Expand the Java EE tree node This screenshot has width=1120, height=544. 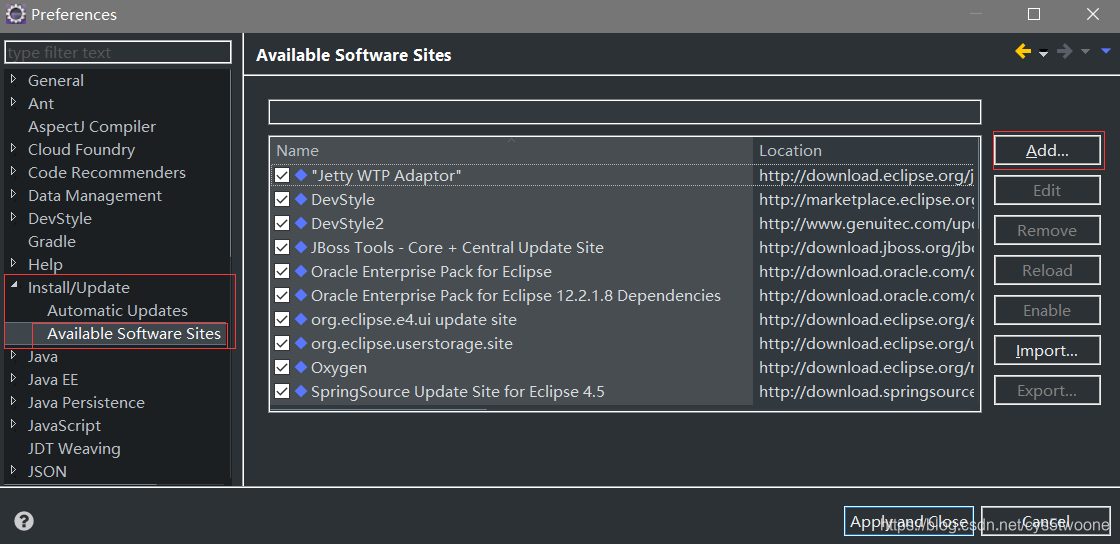[14, 378]
